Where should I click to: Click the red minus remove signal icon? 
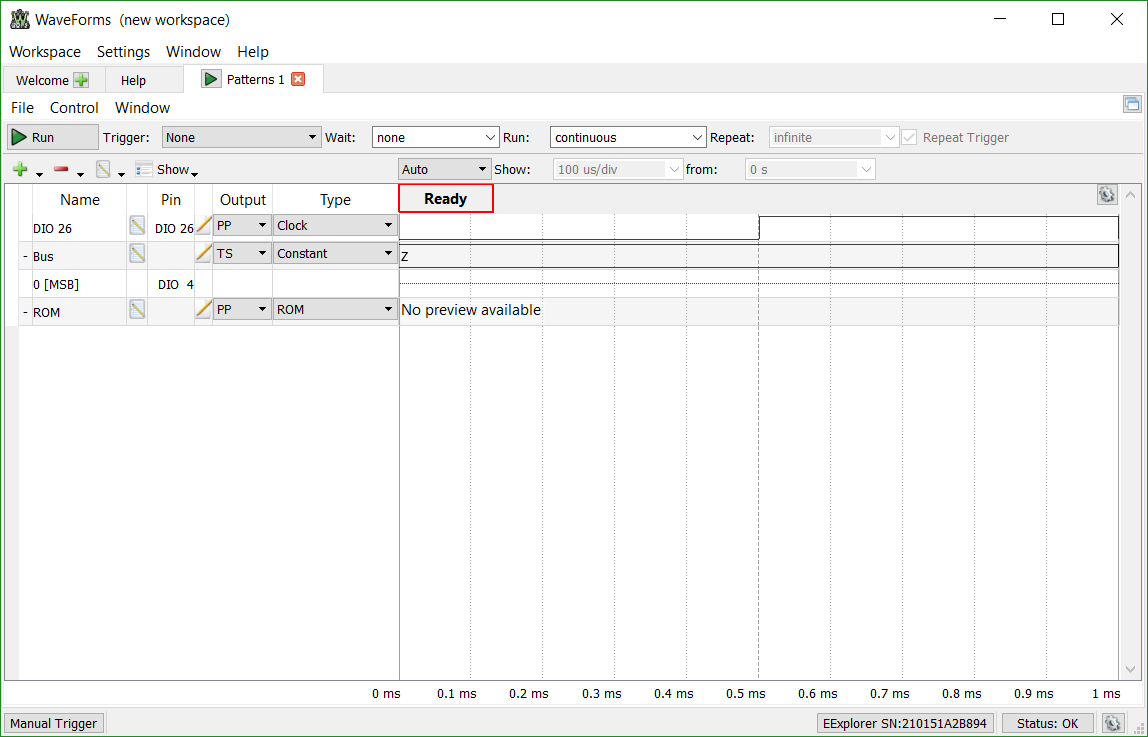(x=62, y=170)
